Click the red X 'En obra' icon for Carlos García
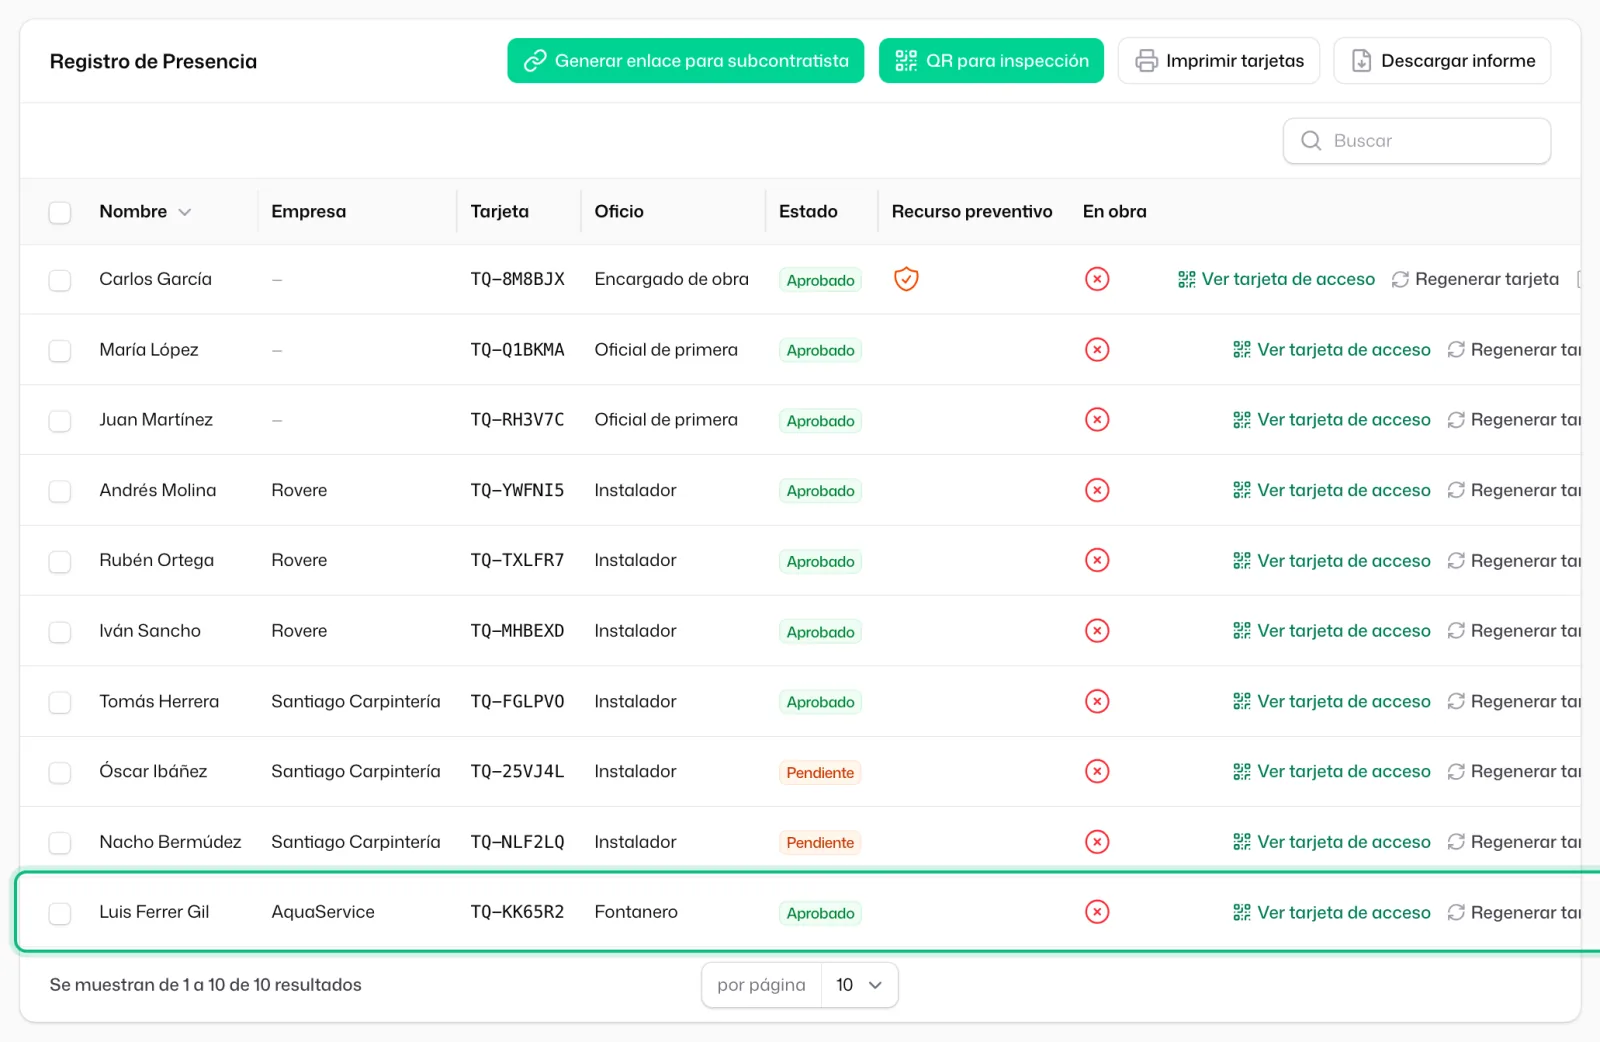Viewport: 1600px width, 1042px height. tap(1097, 279)
